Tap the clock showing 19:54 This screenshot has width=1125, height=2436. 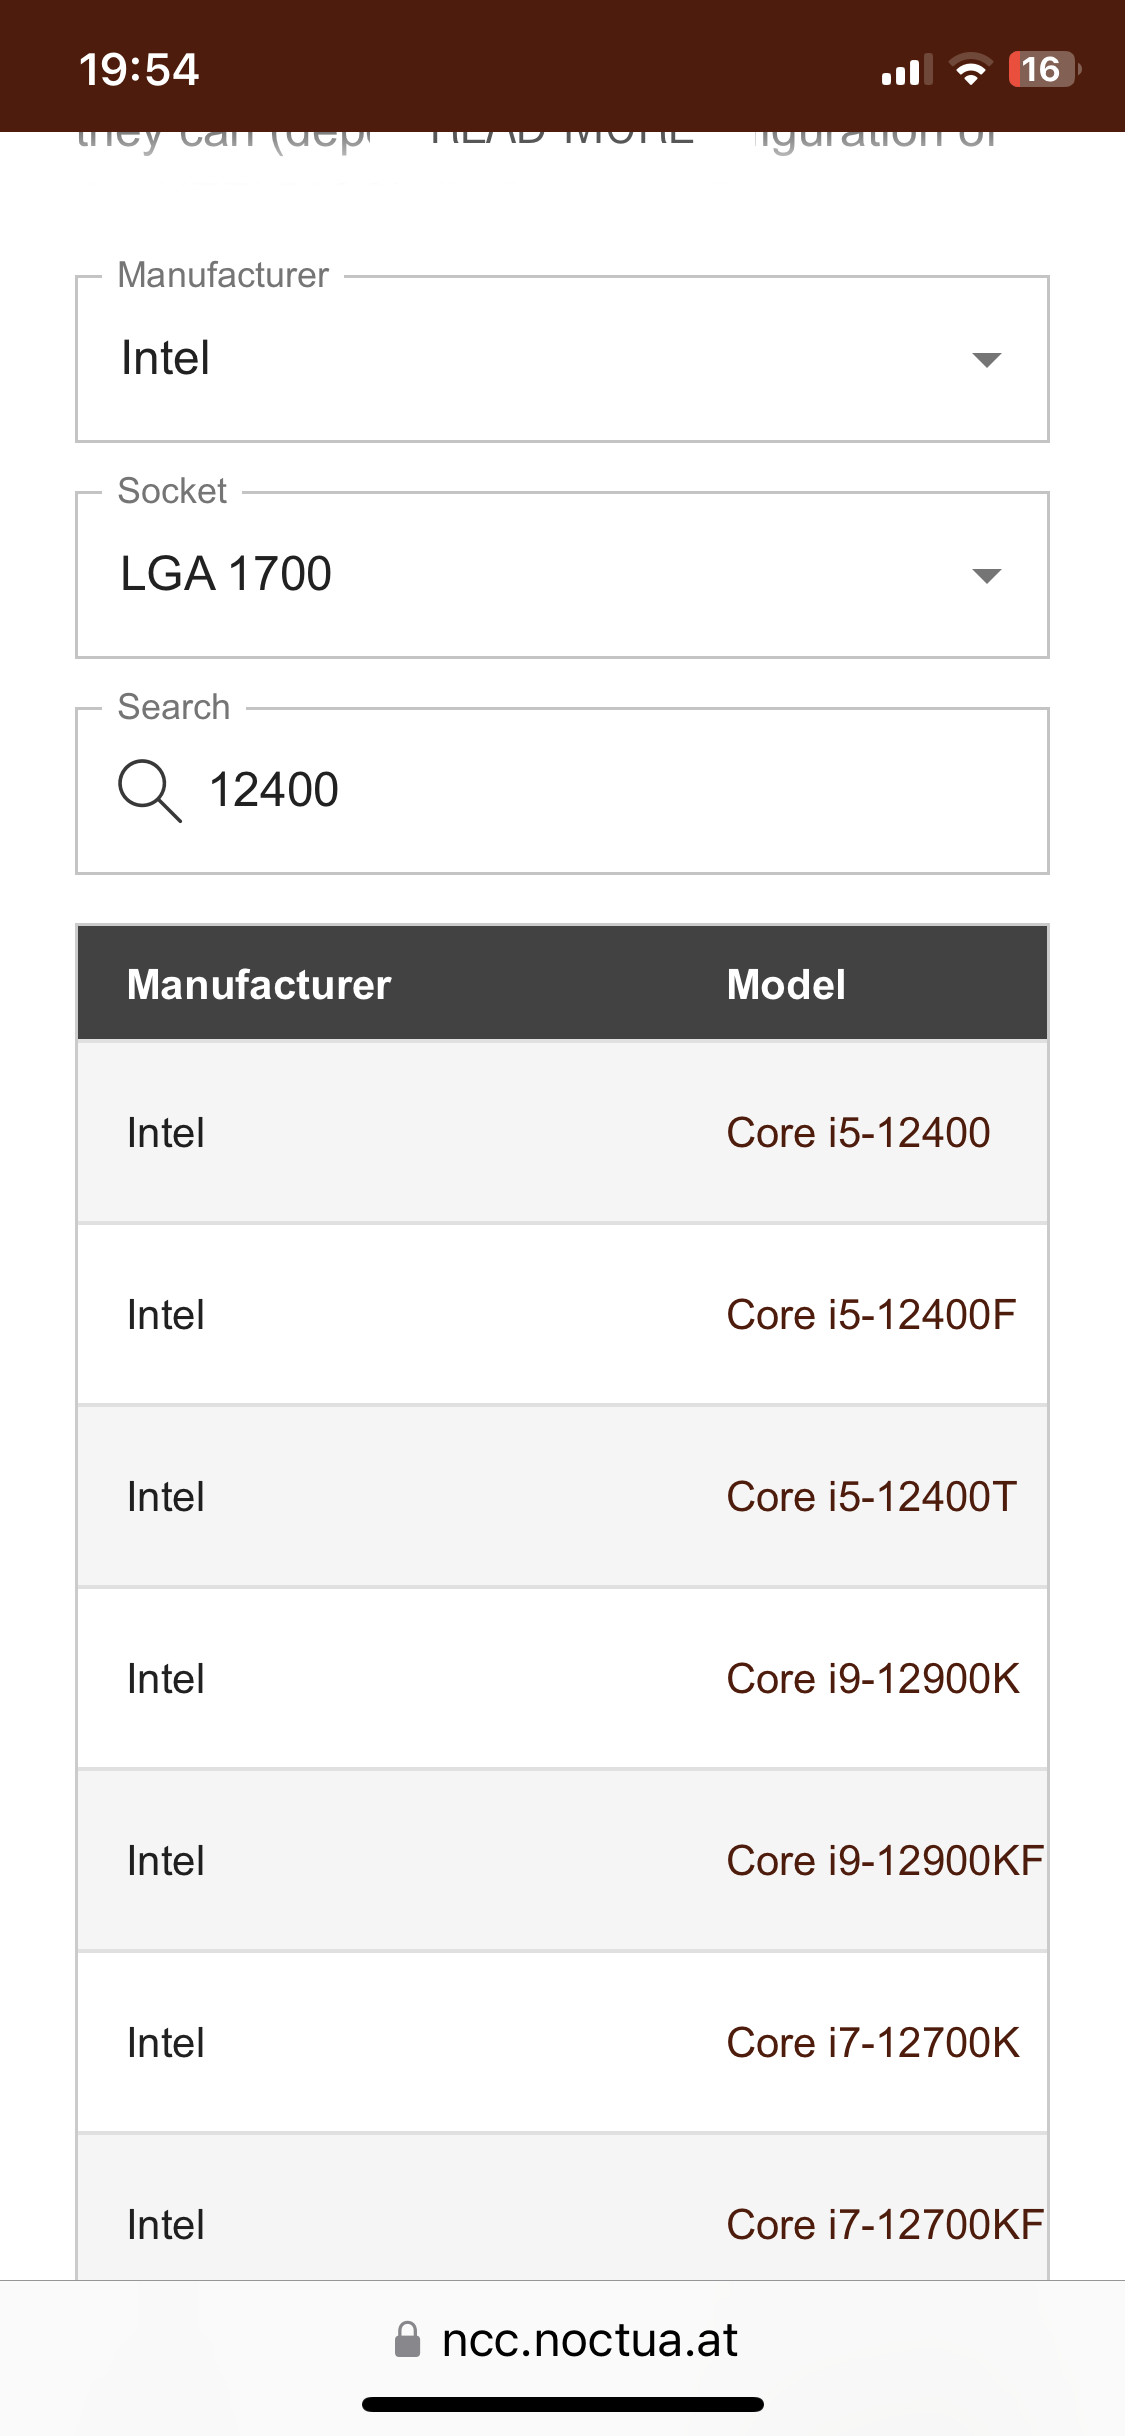(139, 70)
